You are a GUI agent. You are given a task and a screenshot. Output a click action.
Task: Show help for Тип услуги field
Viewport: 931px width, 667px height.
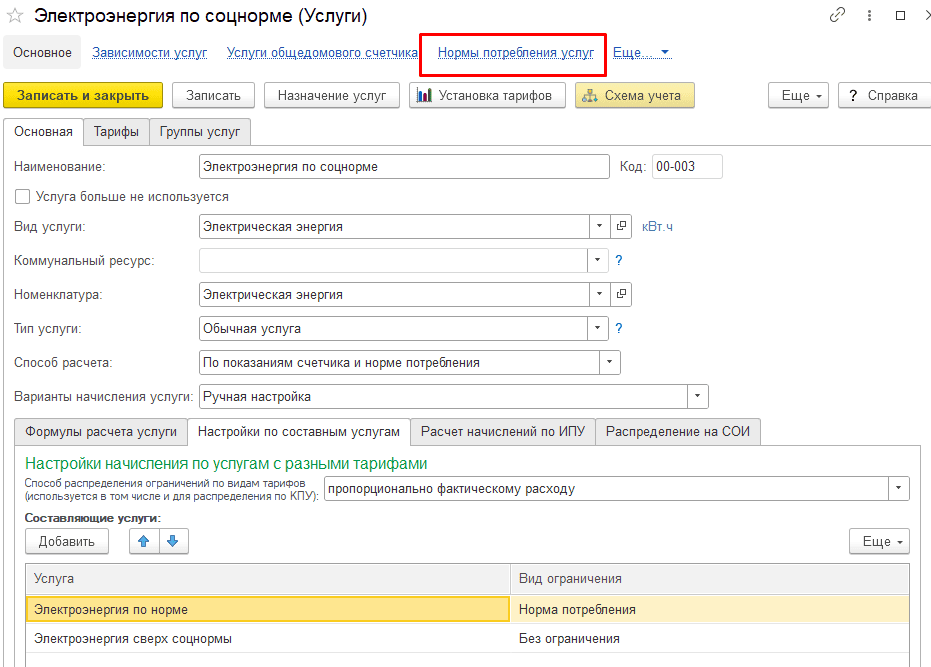(619, 328)
